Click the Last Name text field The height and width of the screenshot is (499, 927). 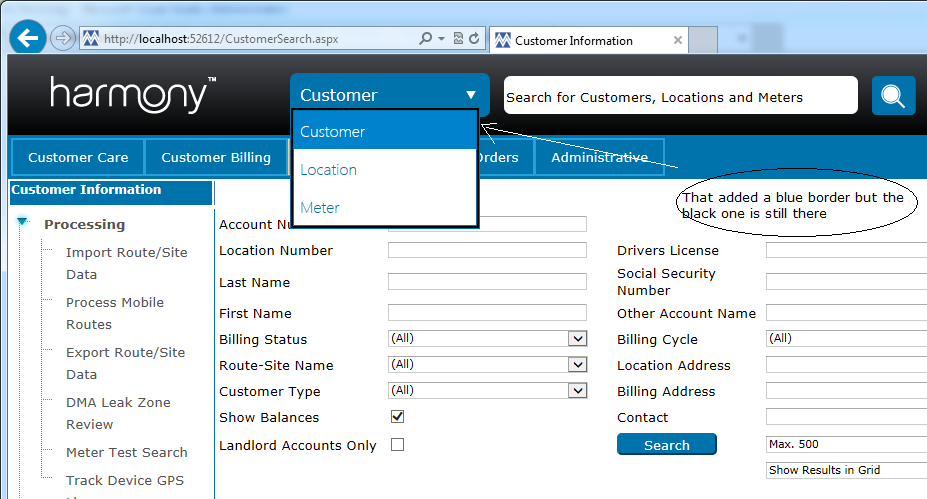coord(487,282)
